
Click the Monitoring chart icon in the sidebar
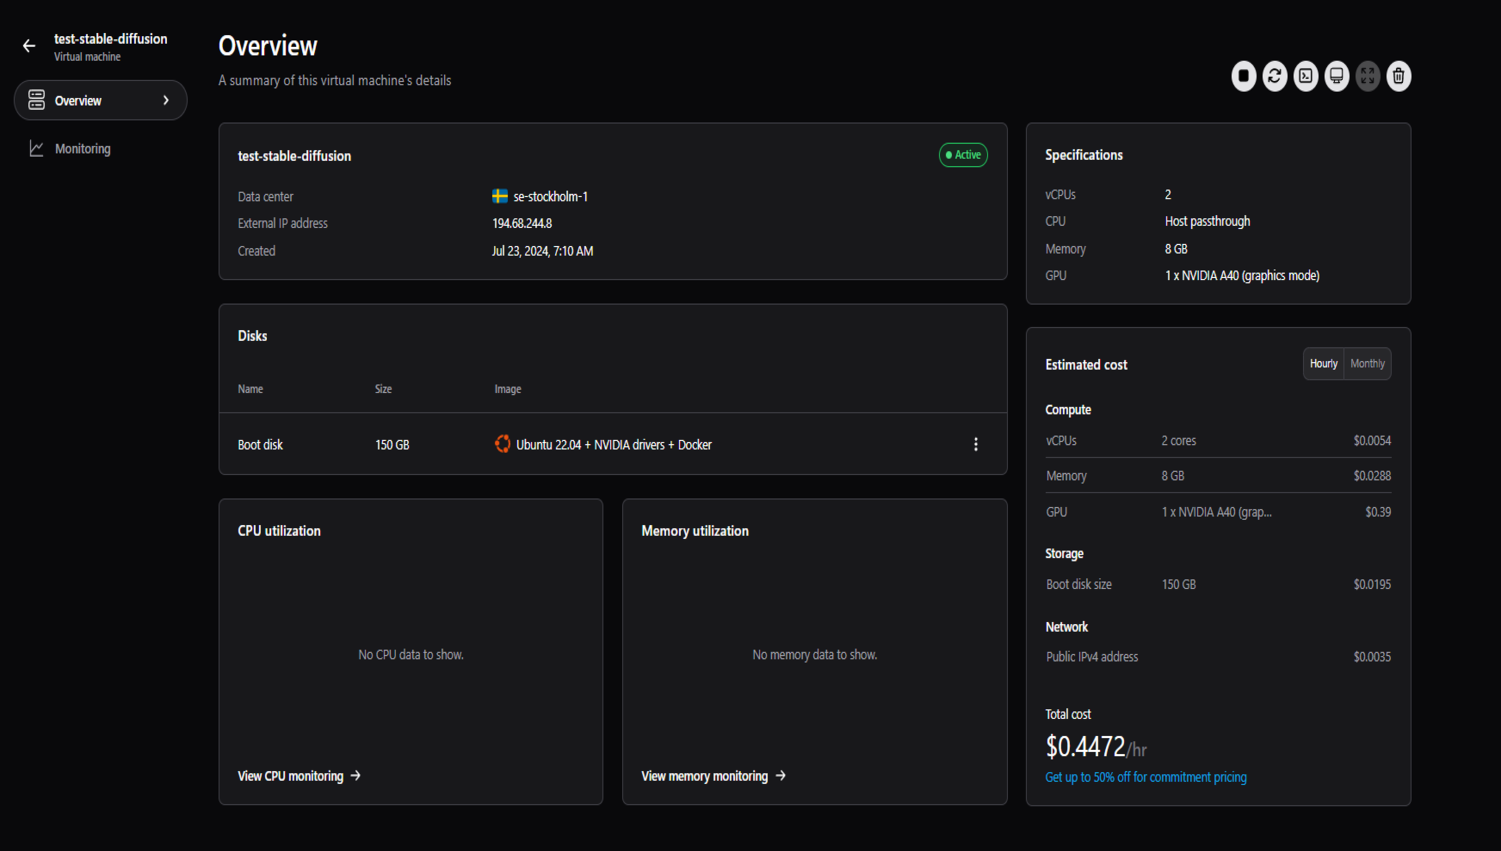[36, 149]
